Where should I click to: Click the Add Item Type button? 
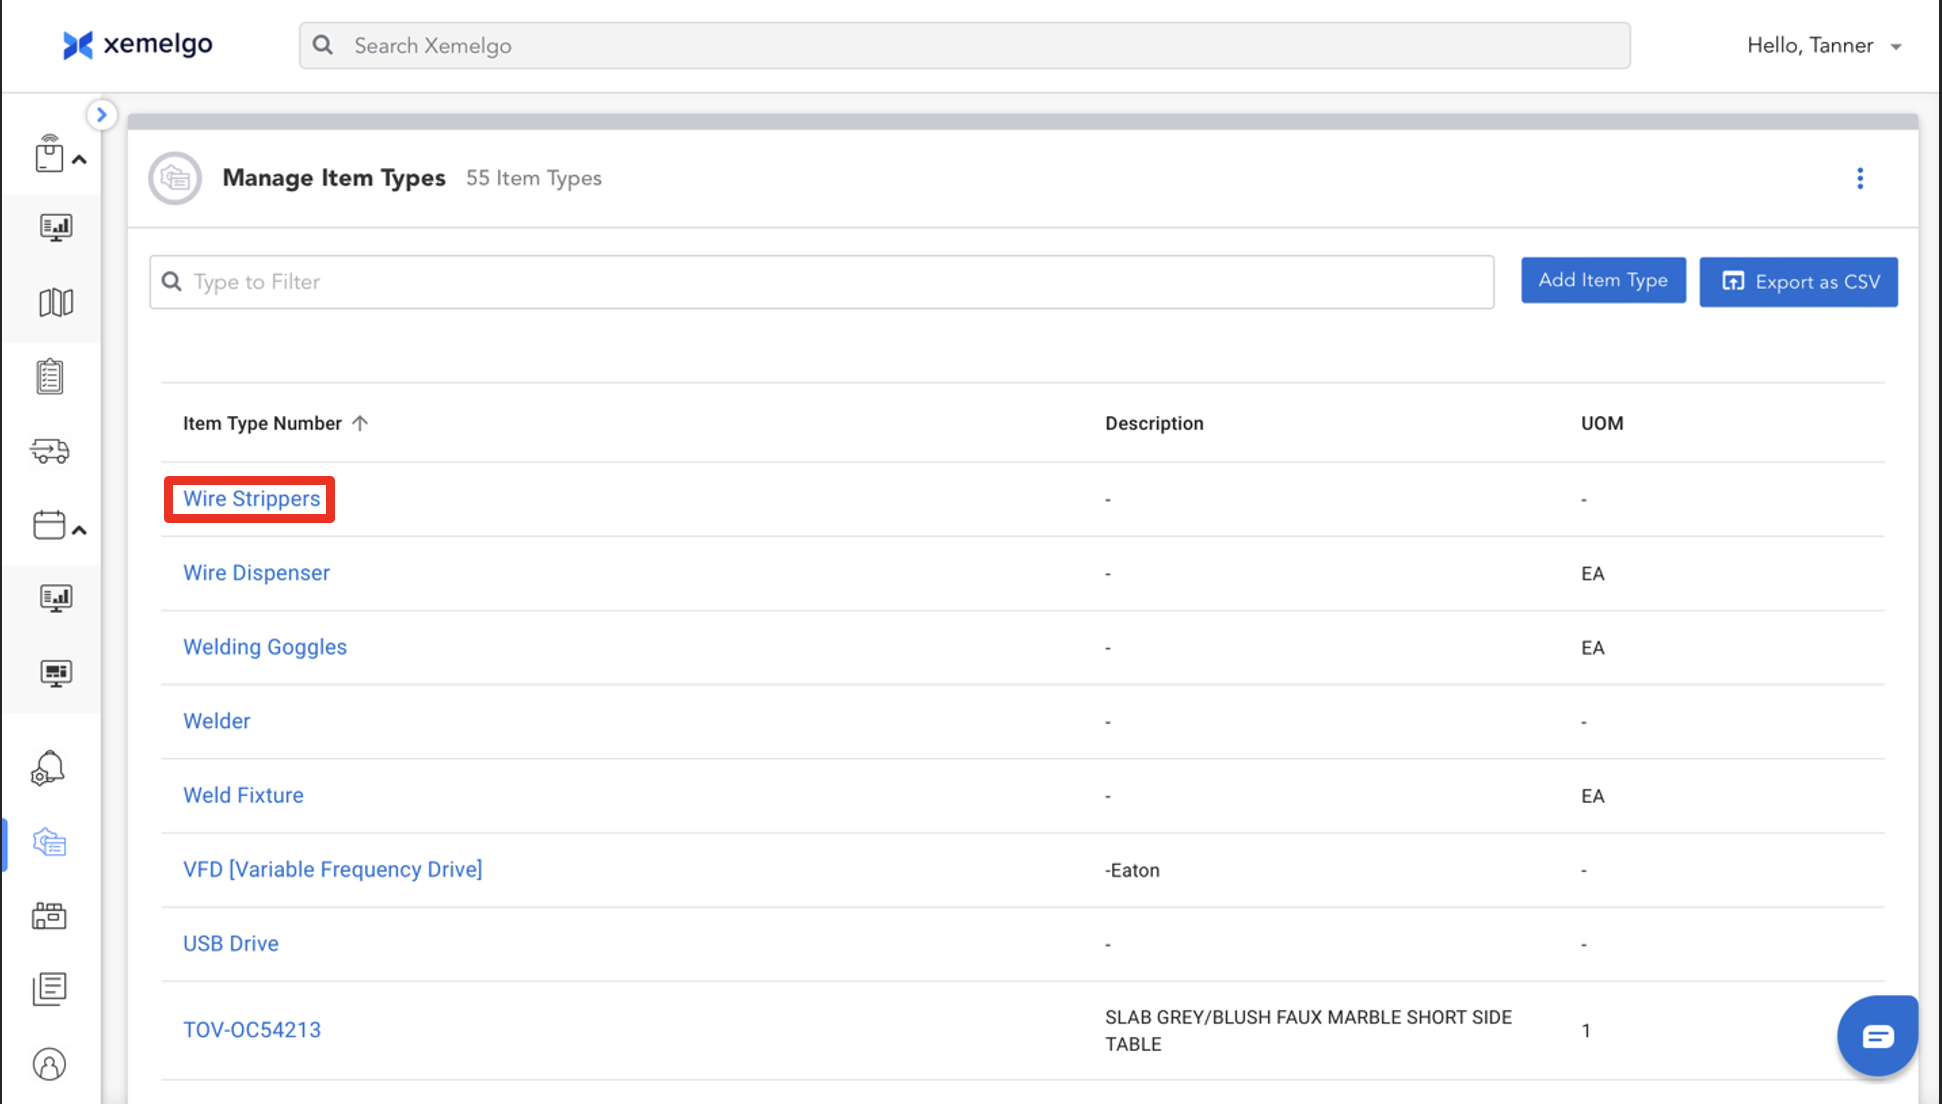(x=1602, y=281)
